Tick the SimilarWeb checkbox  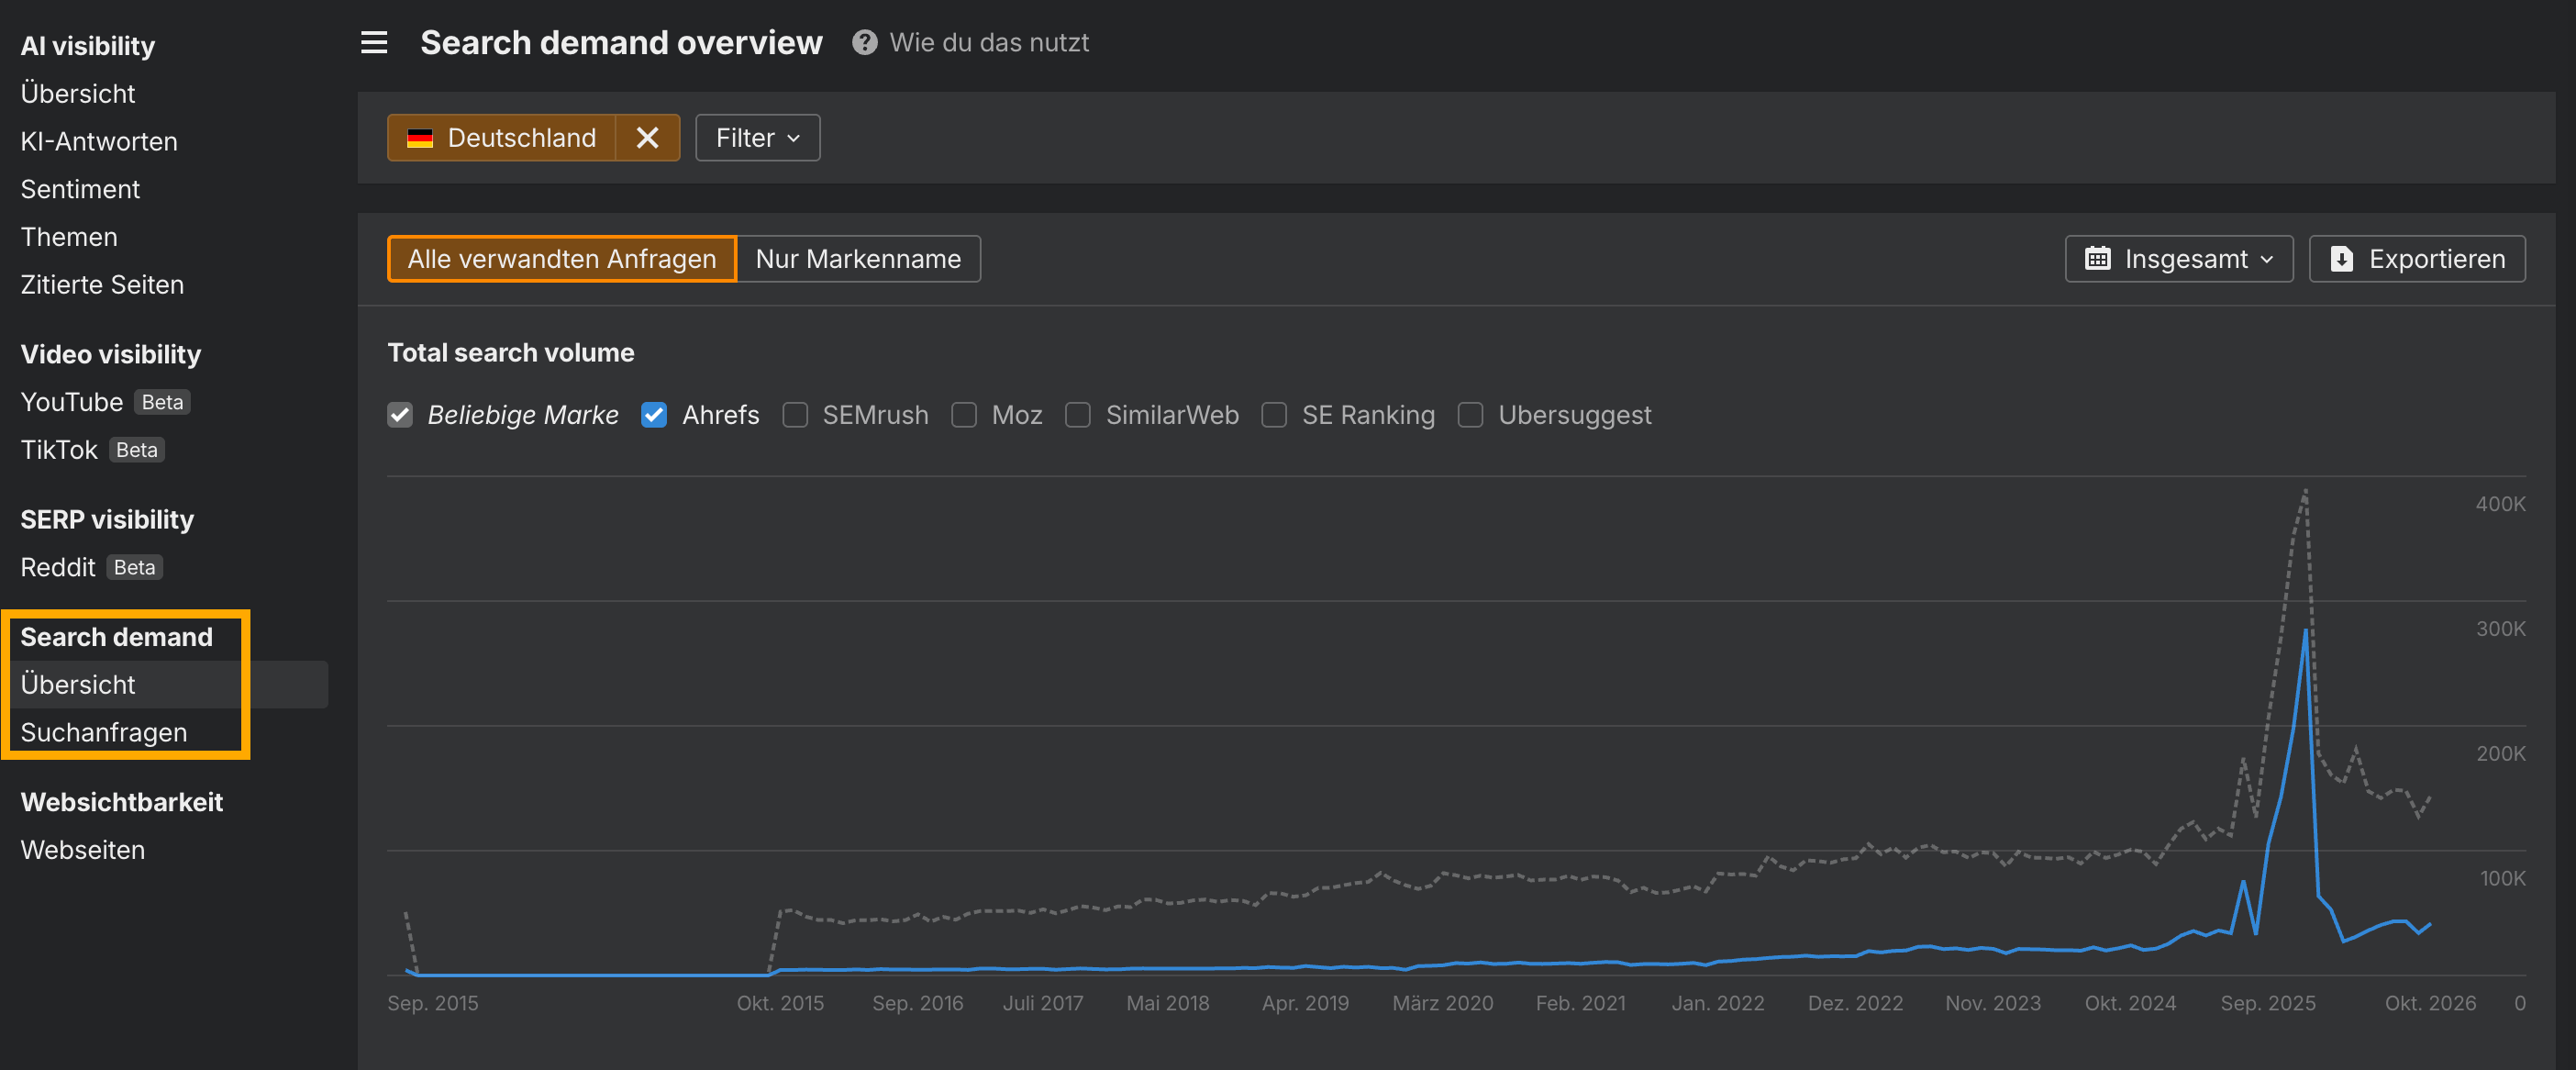point(1078,415)
